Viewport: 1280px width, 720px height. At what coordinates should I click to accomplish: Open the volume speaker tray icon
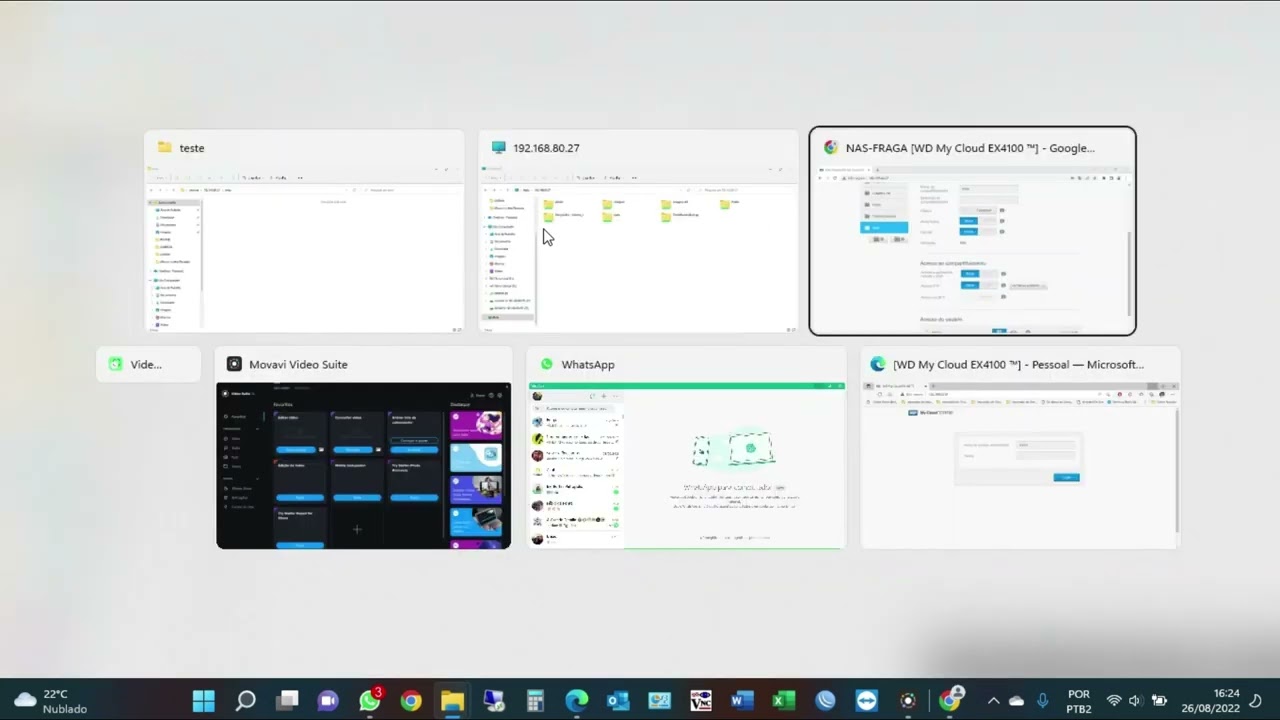1137,701
